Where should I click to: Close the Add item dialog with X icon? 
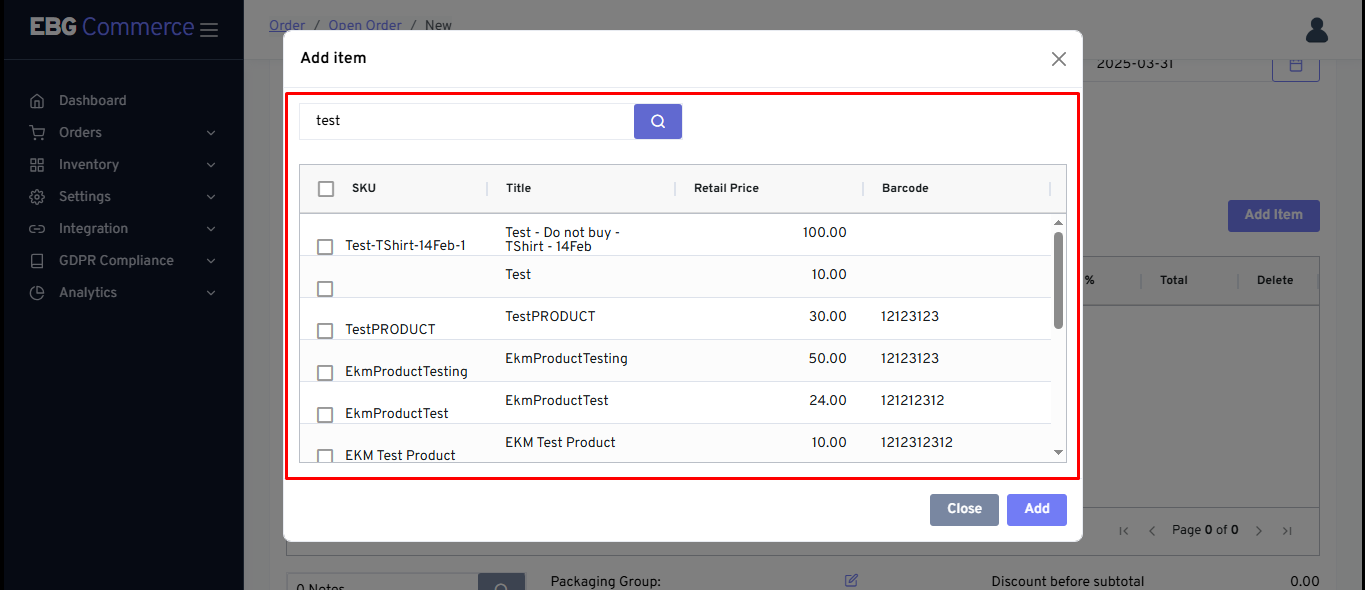coord(1058,59)
